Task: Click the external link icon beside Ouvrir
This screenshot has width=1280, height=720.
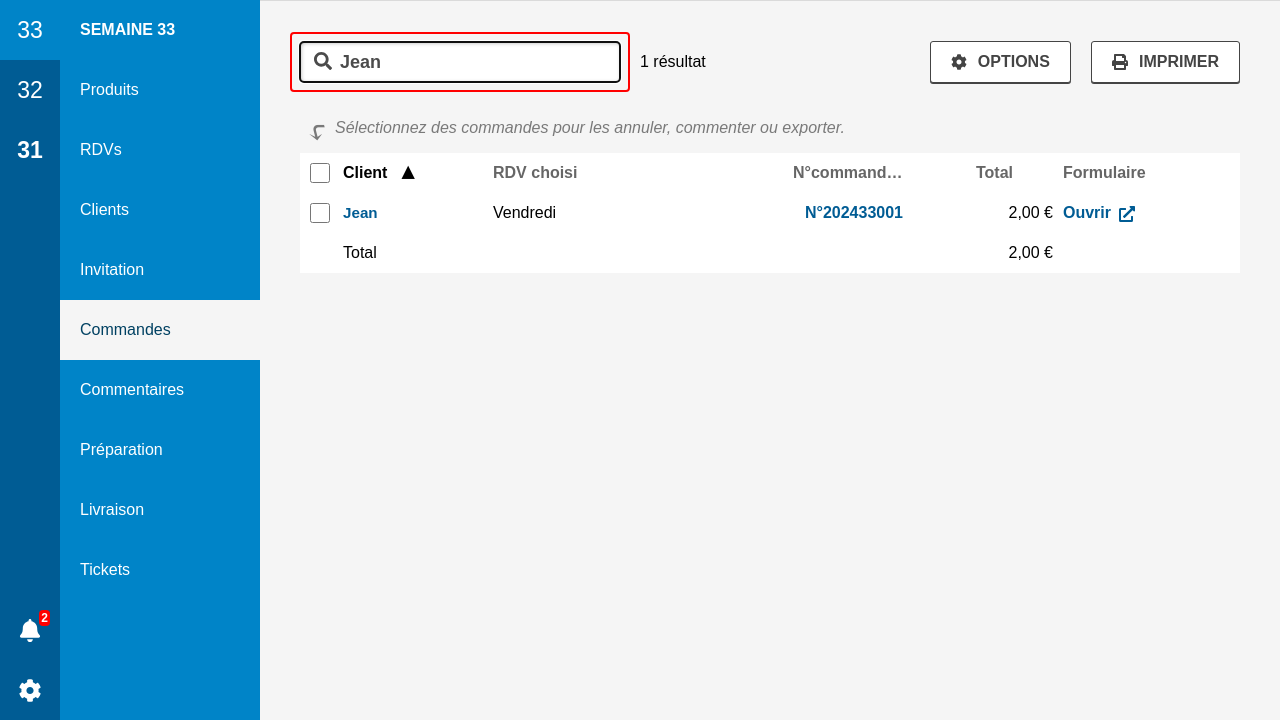Action: pos(1127,213)
